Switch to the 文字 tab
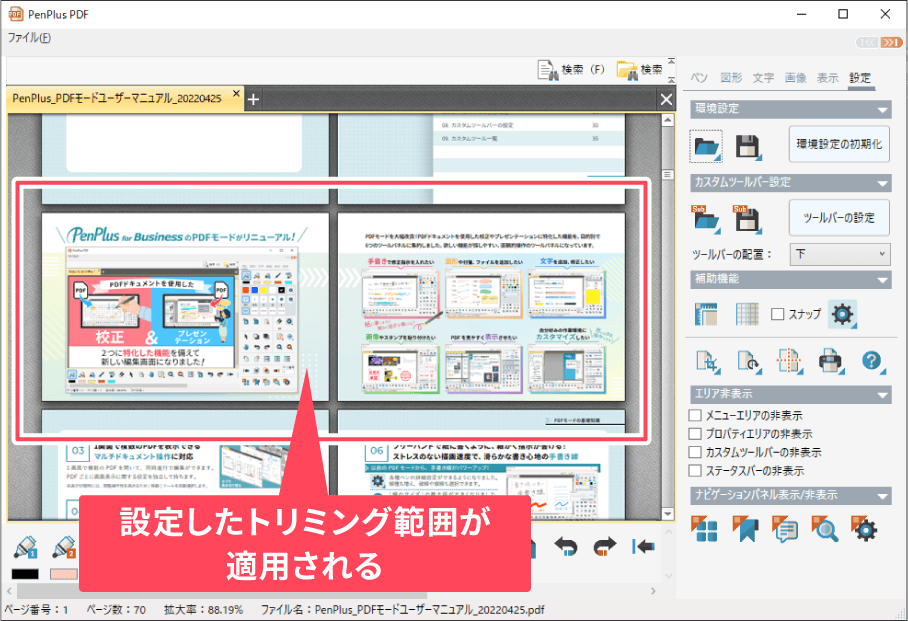This screenshot has width=908, height=621. click(763, 78)
